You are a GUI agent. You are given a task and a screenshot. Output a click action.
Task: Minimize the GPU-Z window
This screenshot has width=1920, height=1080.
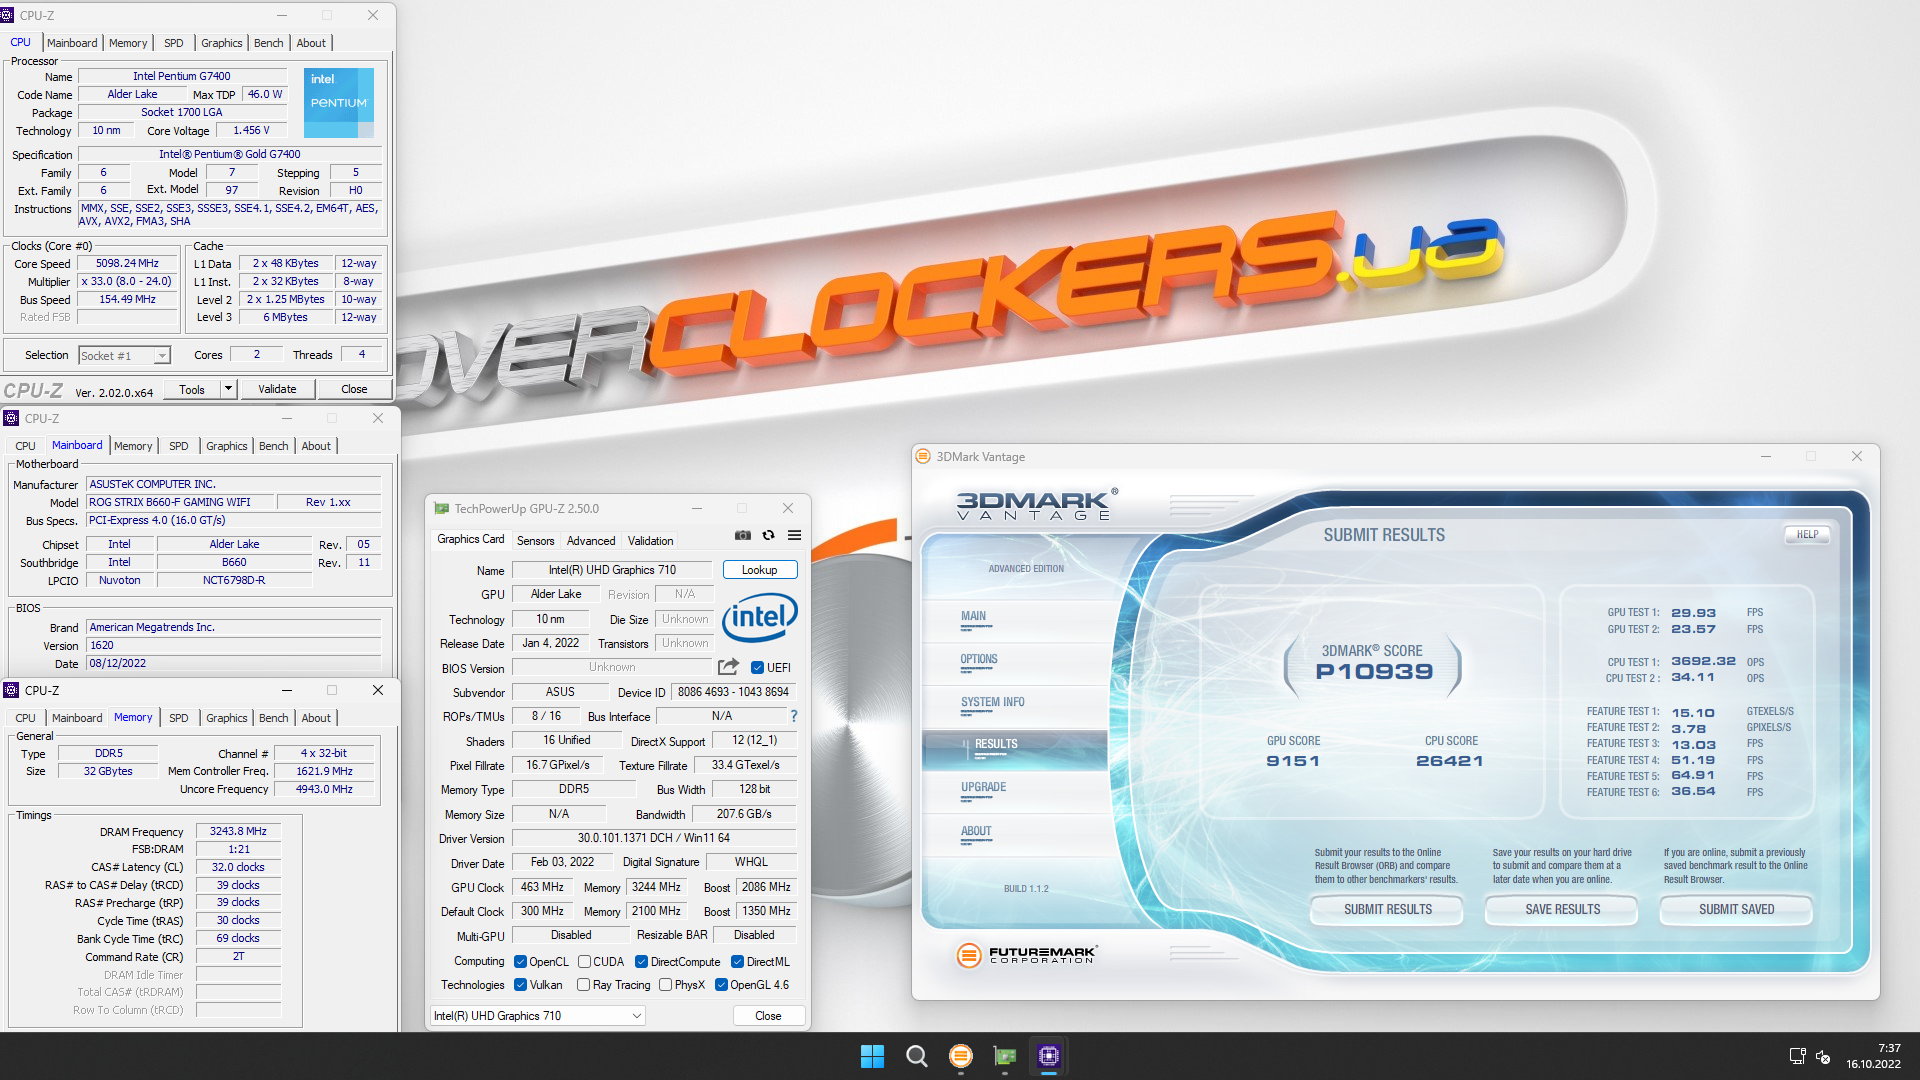click(697, 508)
